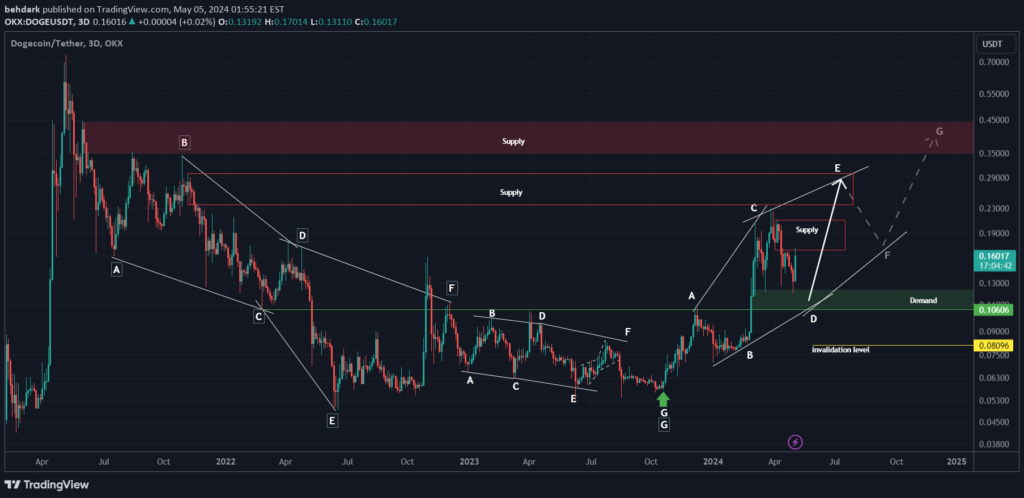Click the USDT currency label
Viewport: 1024px width, 498px height.
(x=993, y=44)
